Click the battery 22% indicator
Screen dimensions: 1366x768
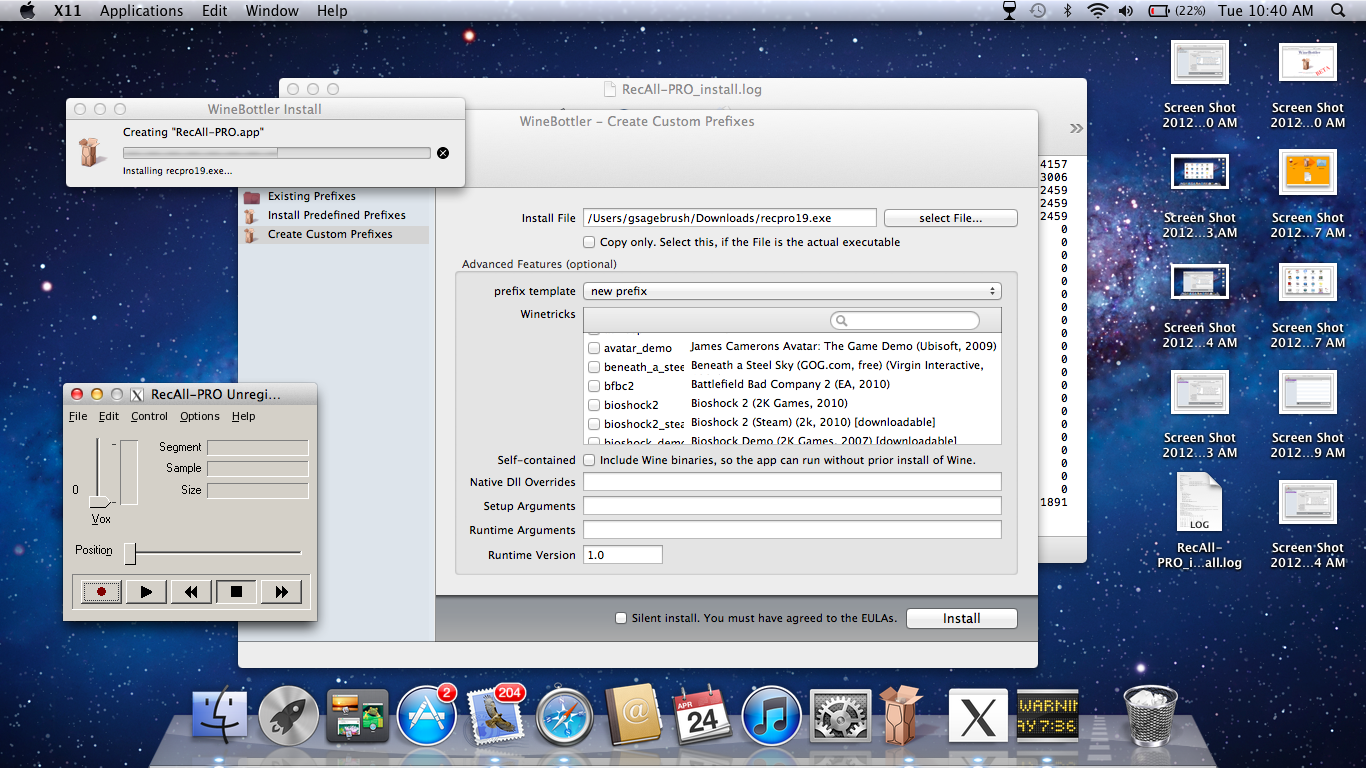pos(1176,11)
